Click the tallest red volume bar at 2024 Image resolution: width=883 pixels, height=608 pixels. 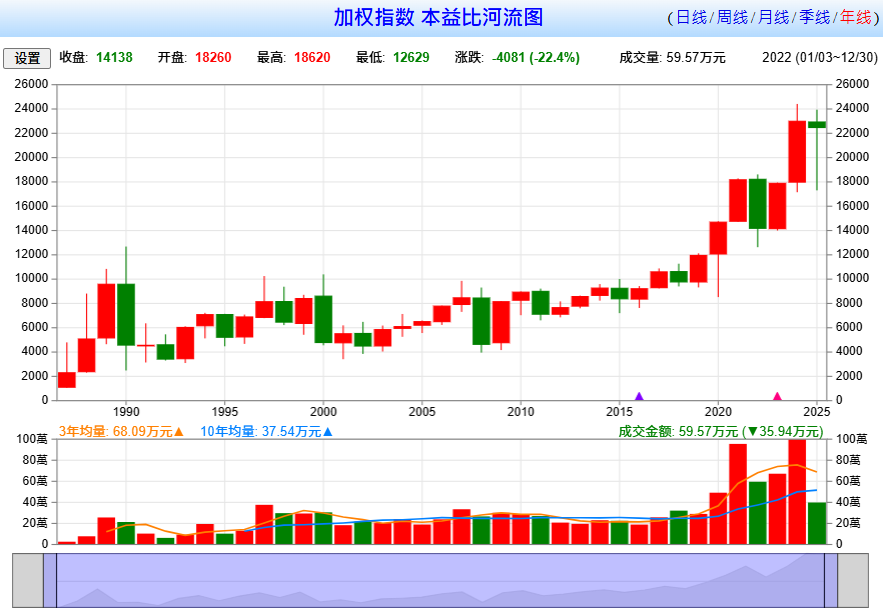coord(797,491)
